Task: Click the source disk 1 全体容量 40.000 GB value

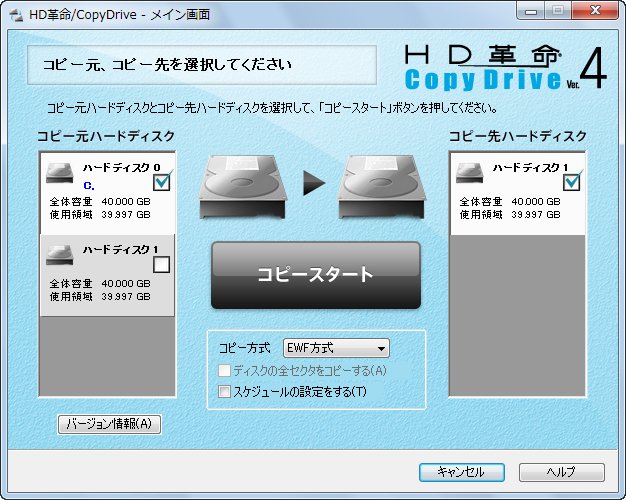Action: click(x=126, y=284)
